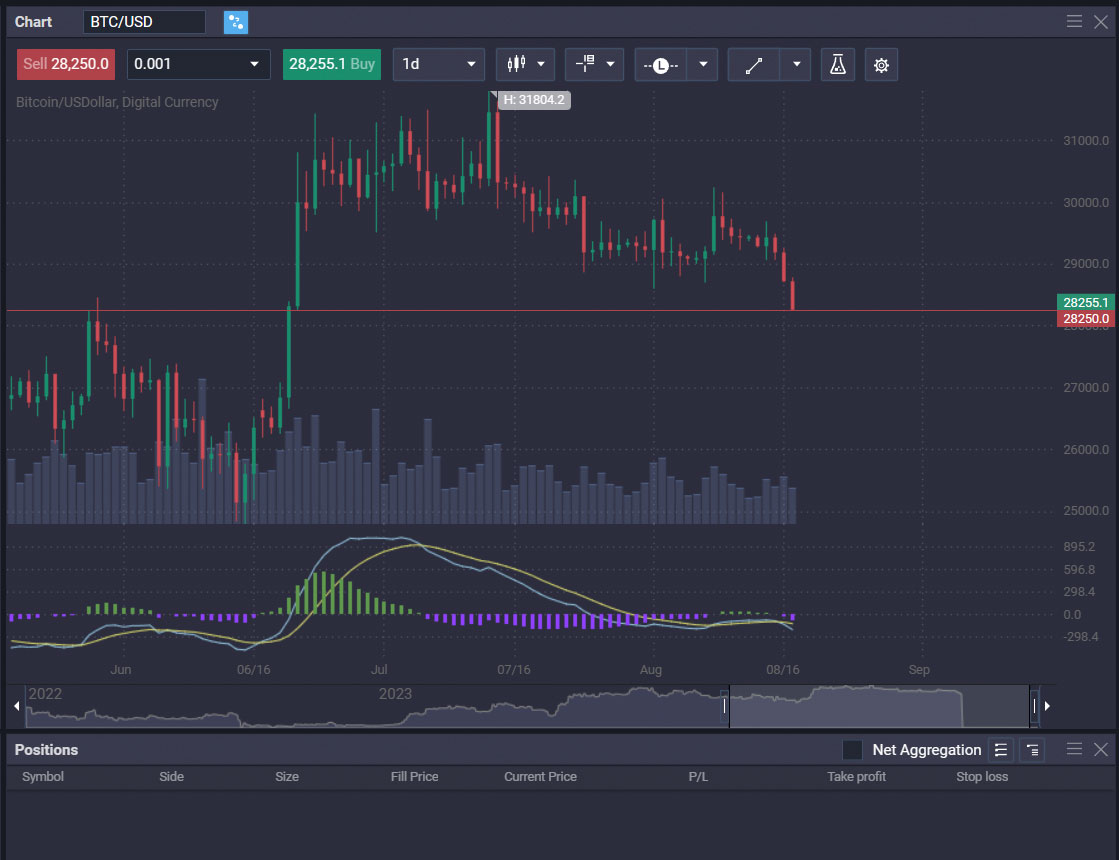This screenshot has height=860, width=1119.
Task: Open the 1d timeframe dropdown
Action: pos(439,64)
